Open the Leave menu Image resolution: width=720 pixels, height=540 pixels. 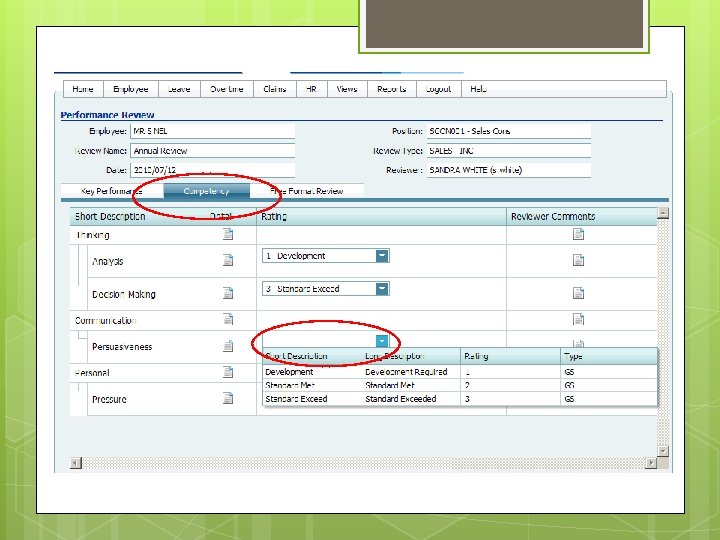click(x=179, y=89)
